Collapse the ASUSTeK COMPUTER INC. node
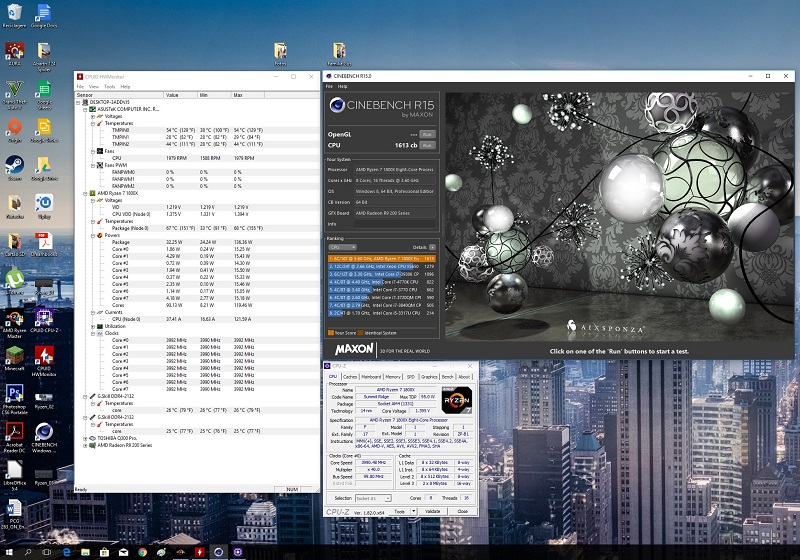The width and height of the screenshot is (800, 560). 85,109
